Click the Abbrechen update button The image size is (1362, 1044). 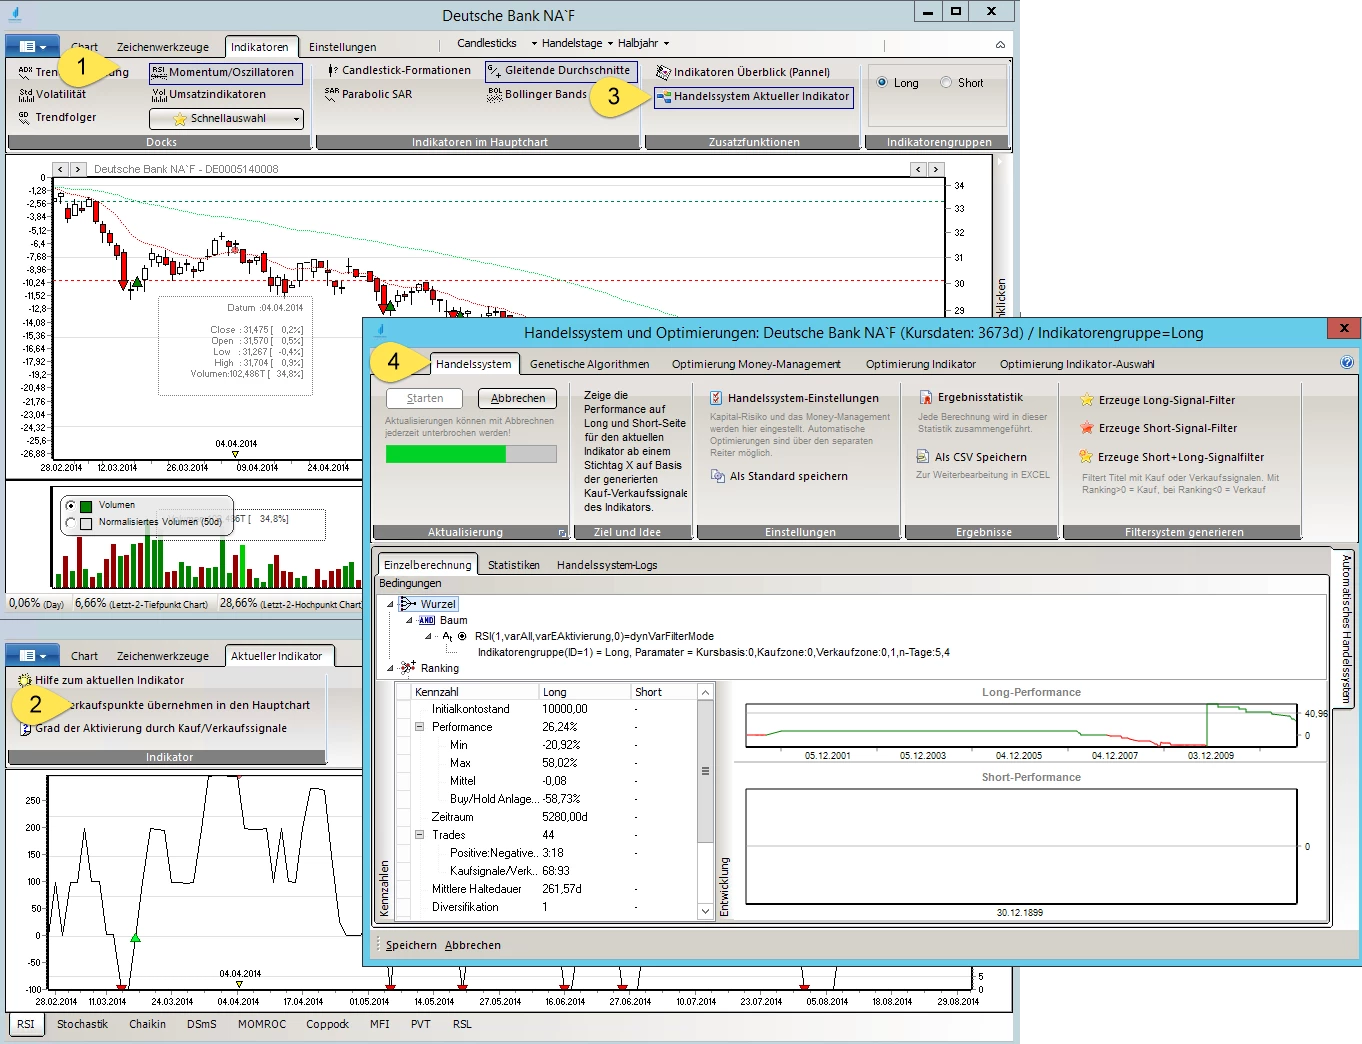518,398
